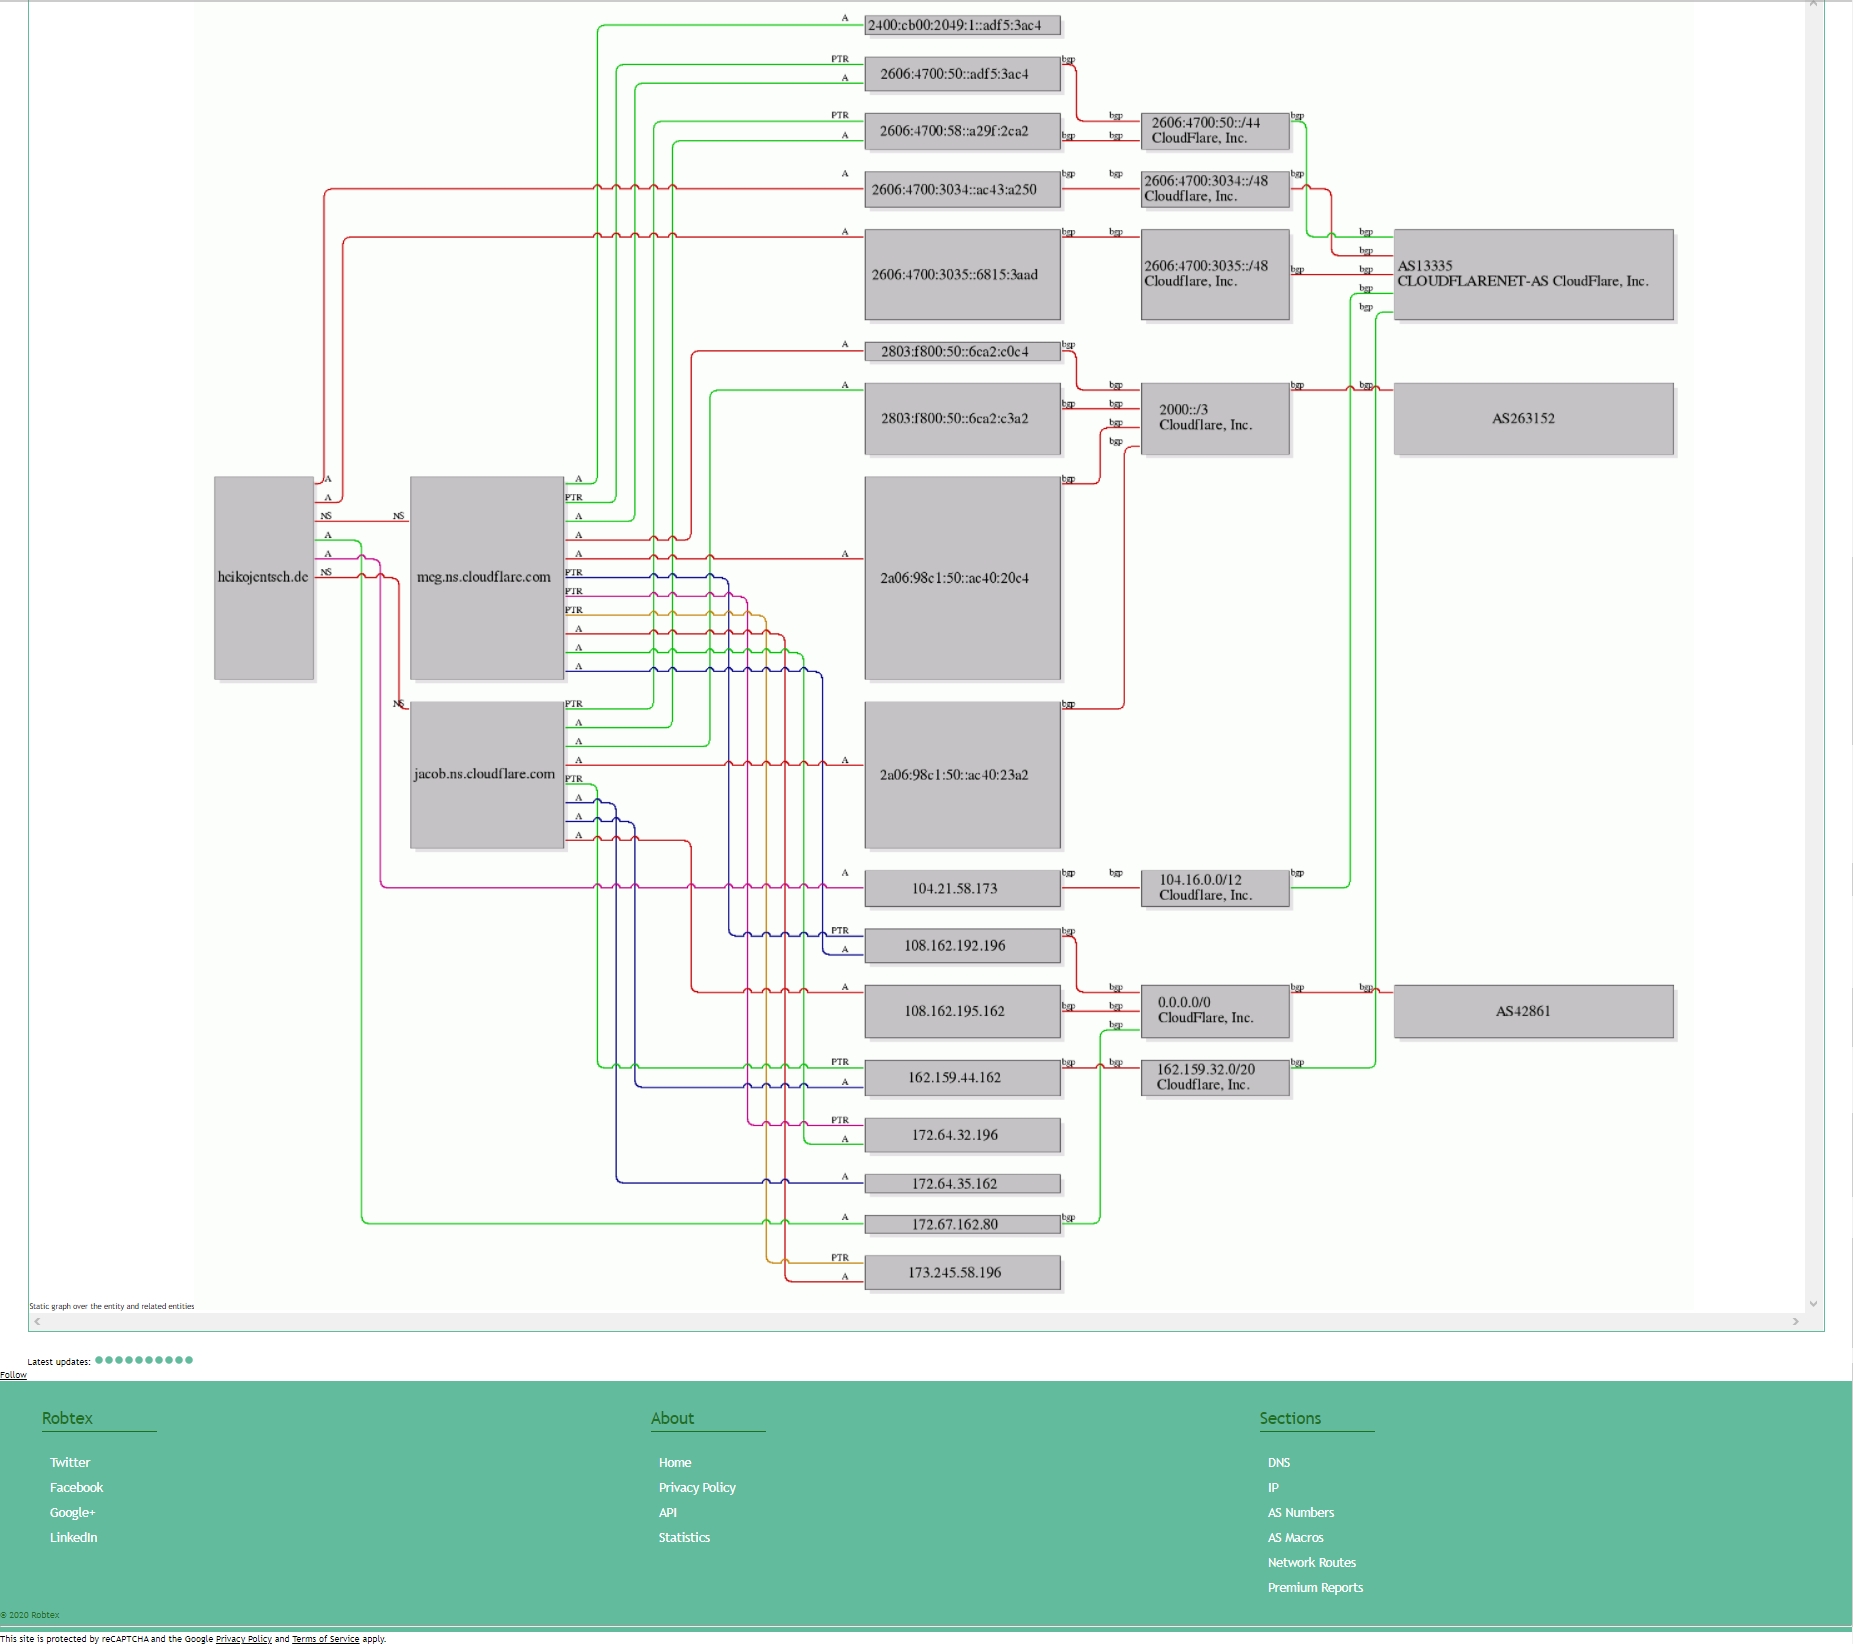Click route node 2606:4700:3035::/48 Cloudflare

[1215, 275]
